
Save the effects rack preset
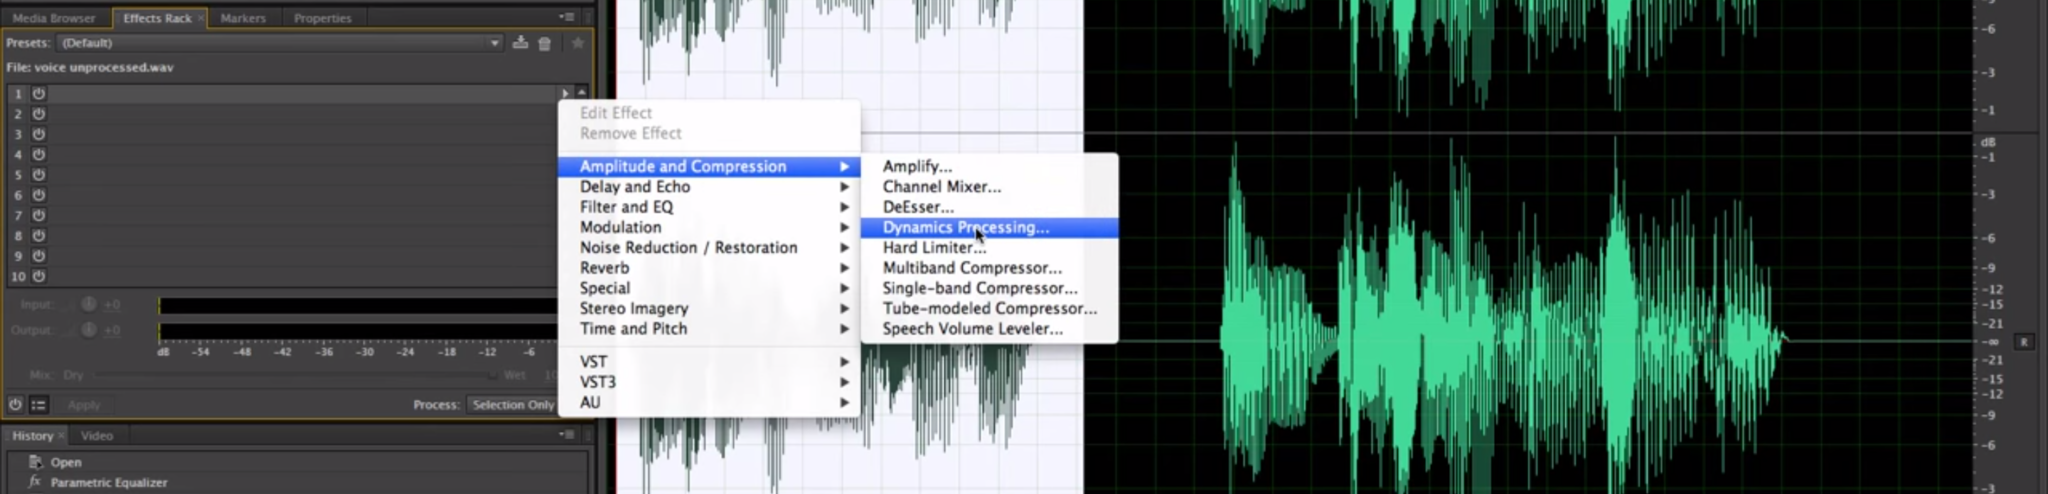[x=520, y=43]
